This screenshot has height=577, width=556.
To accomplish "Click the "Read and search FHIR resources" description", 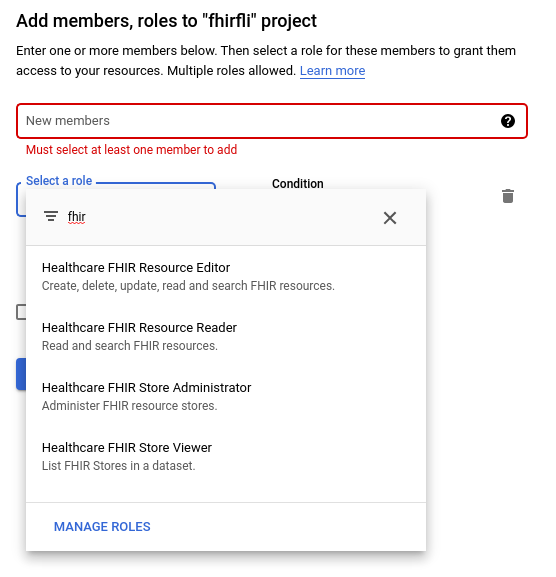I will tap(130, 346).
